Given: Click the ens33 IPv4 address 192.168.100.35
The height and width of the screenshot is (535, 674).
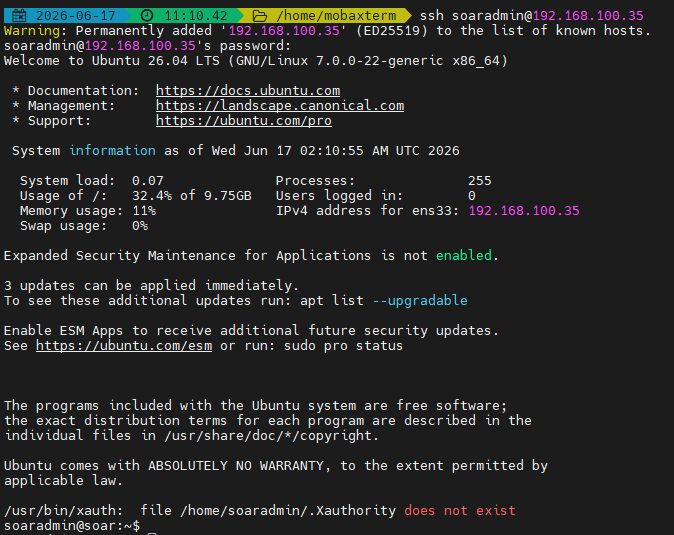Looking at the screenshot, I should coord(524,211).
